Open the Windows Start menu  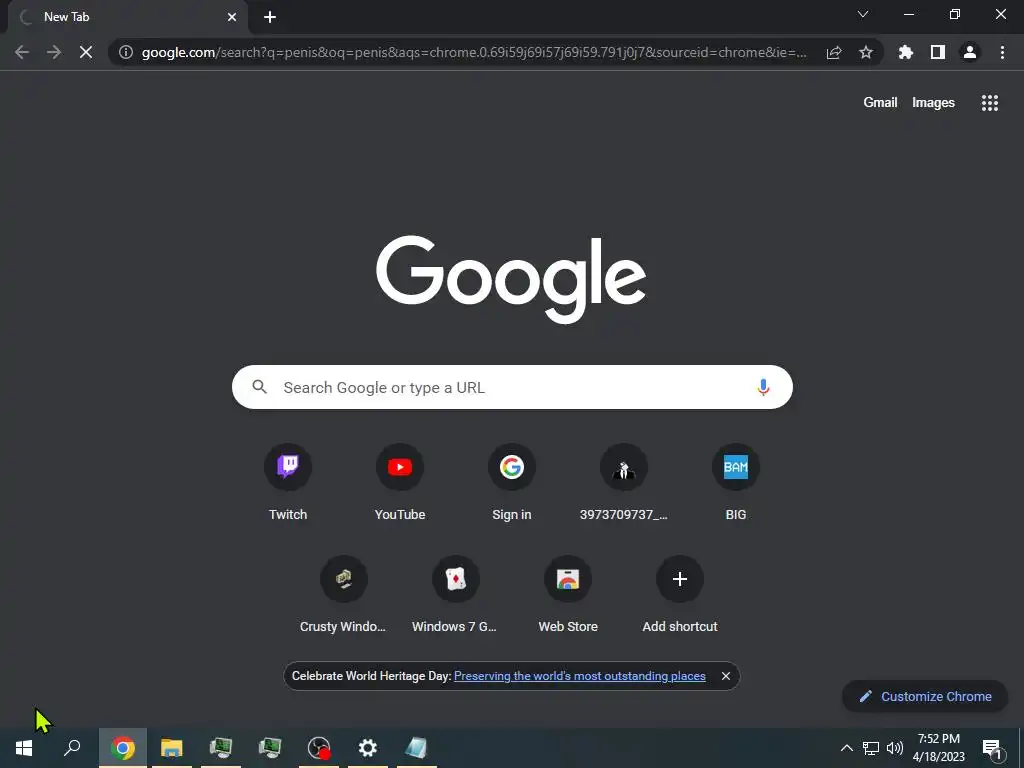pyautogui.click(x=24, y=748)
